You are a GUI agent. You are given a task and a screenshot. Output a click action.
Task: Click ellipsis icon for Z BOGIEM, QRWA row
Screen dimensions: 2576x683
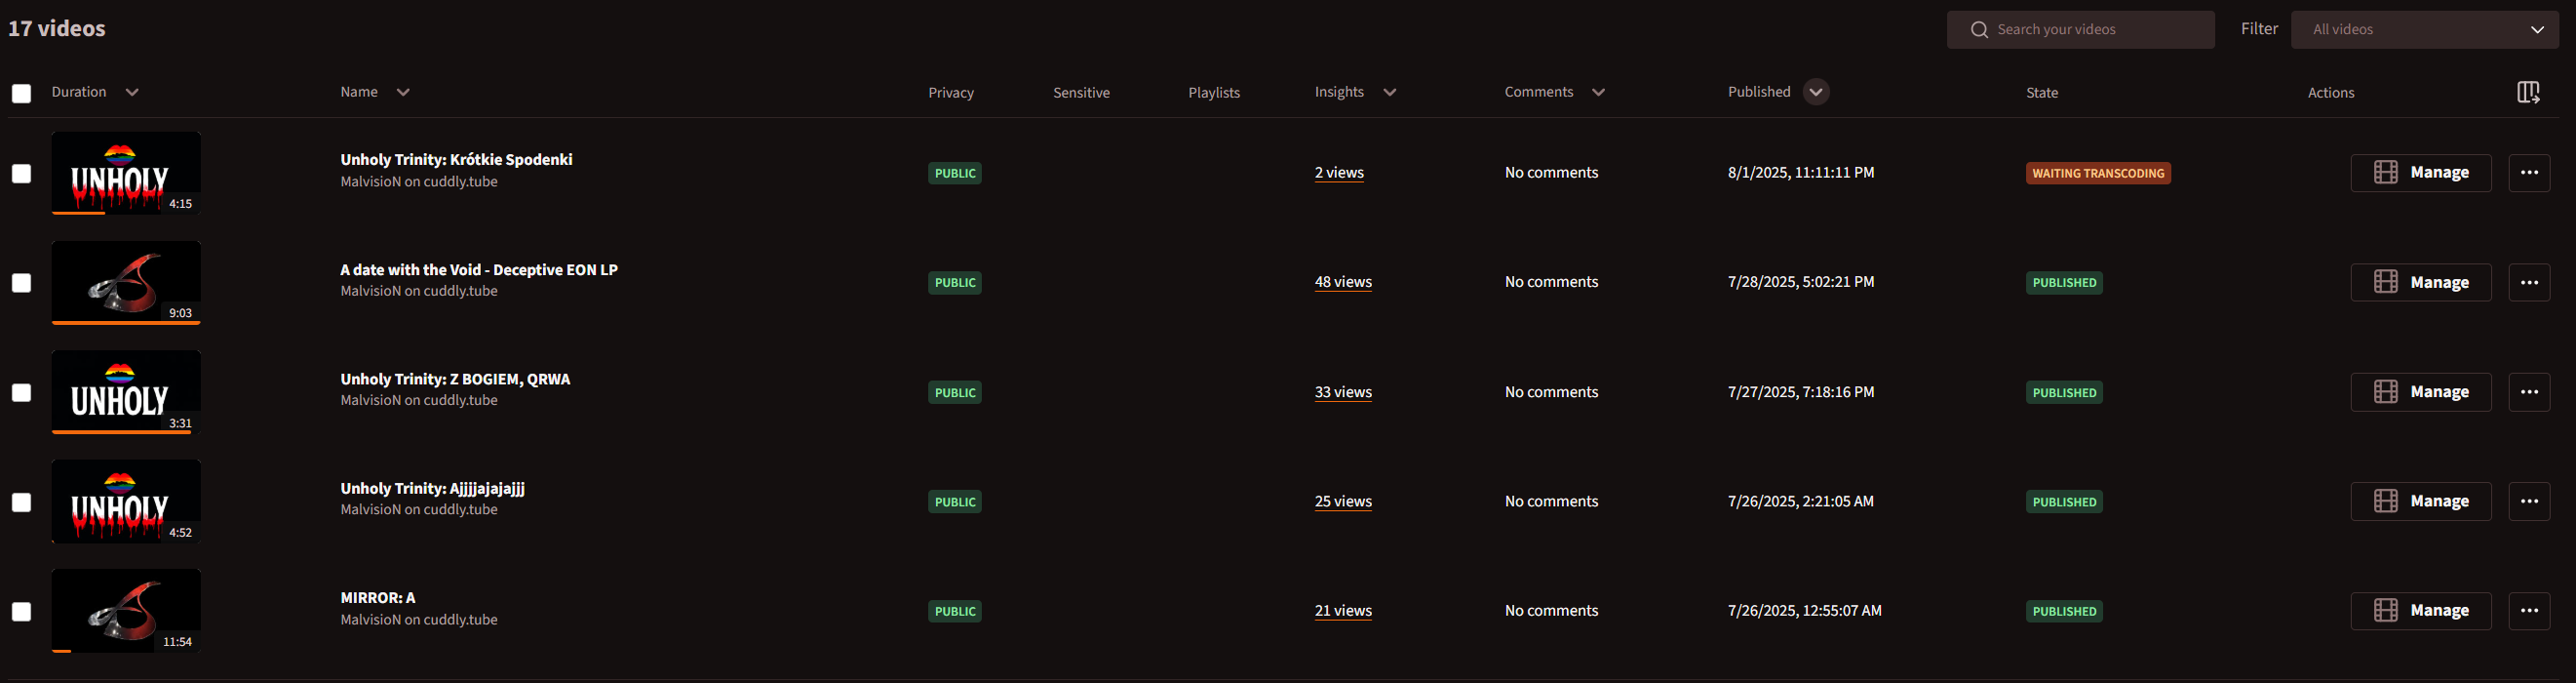click(2528, 392)
